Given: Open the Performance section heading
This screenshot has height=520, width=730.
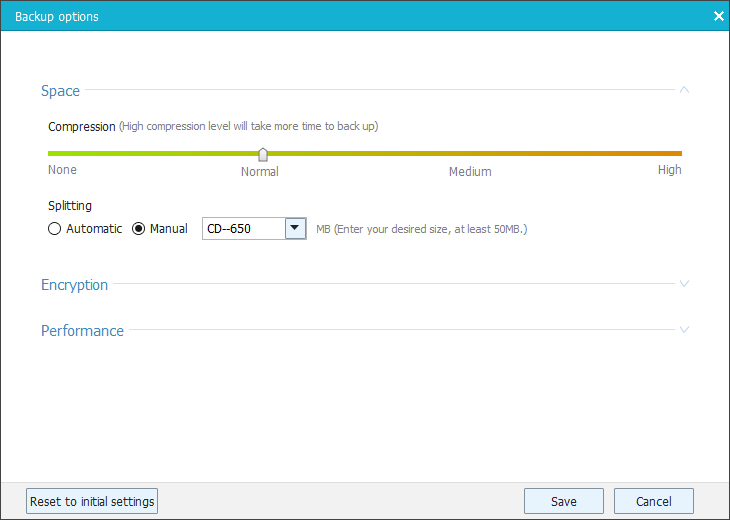Looking at the screenshot, I should [82, 331].
